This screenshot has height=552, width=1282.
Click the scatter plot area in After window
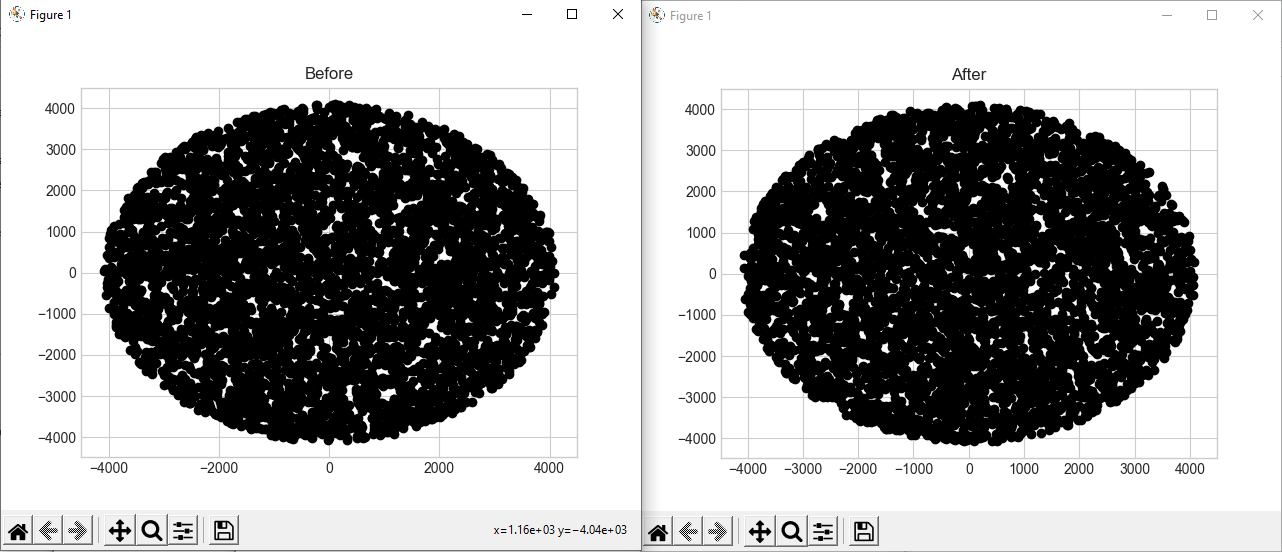[x=969, y=274]
